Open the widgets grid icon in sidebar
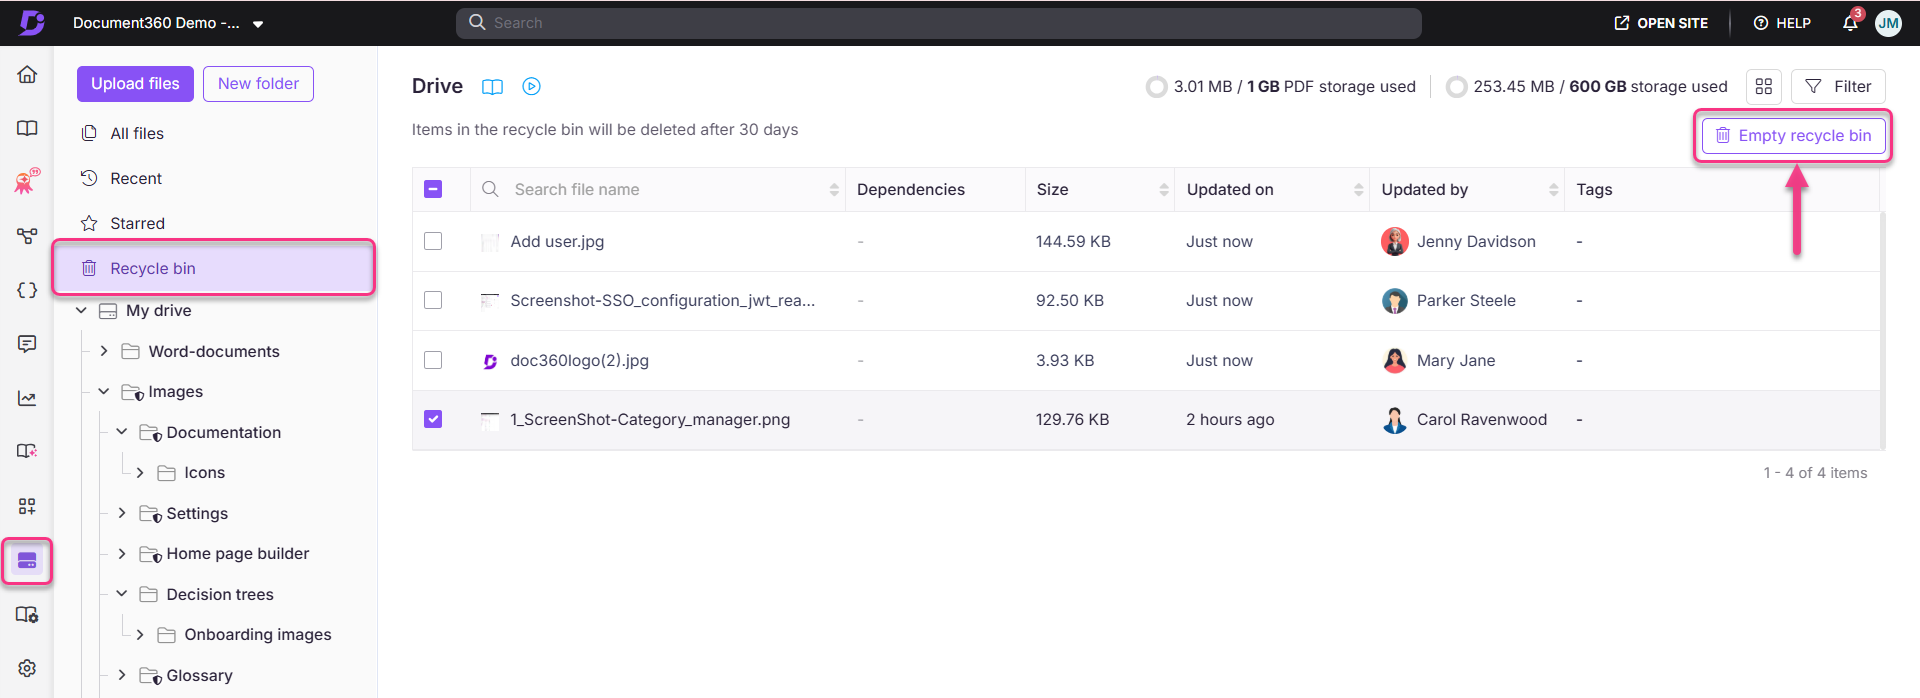The image size is (1920, 698). tap(27, 506)
